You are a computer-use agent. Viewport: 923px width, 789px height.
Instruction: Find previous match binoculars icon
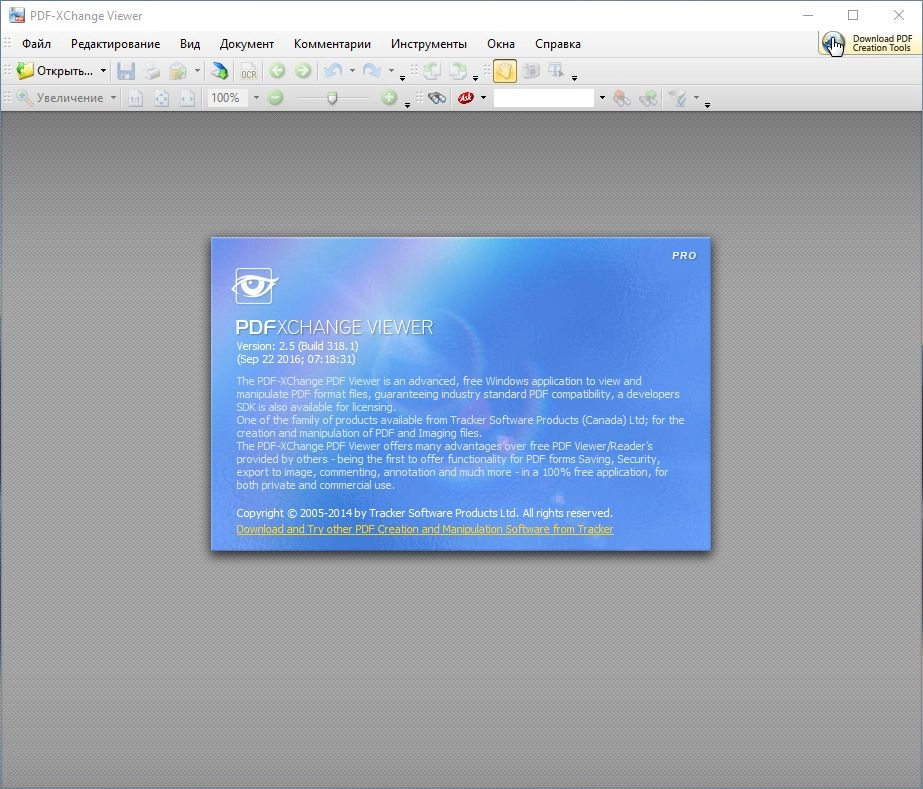pyautogui.click(x=622, y=98)
